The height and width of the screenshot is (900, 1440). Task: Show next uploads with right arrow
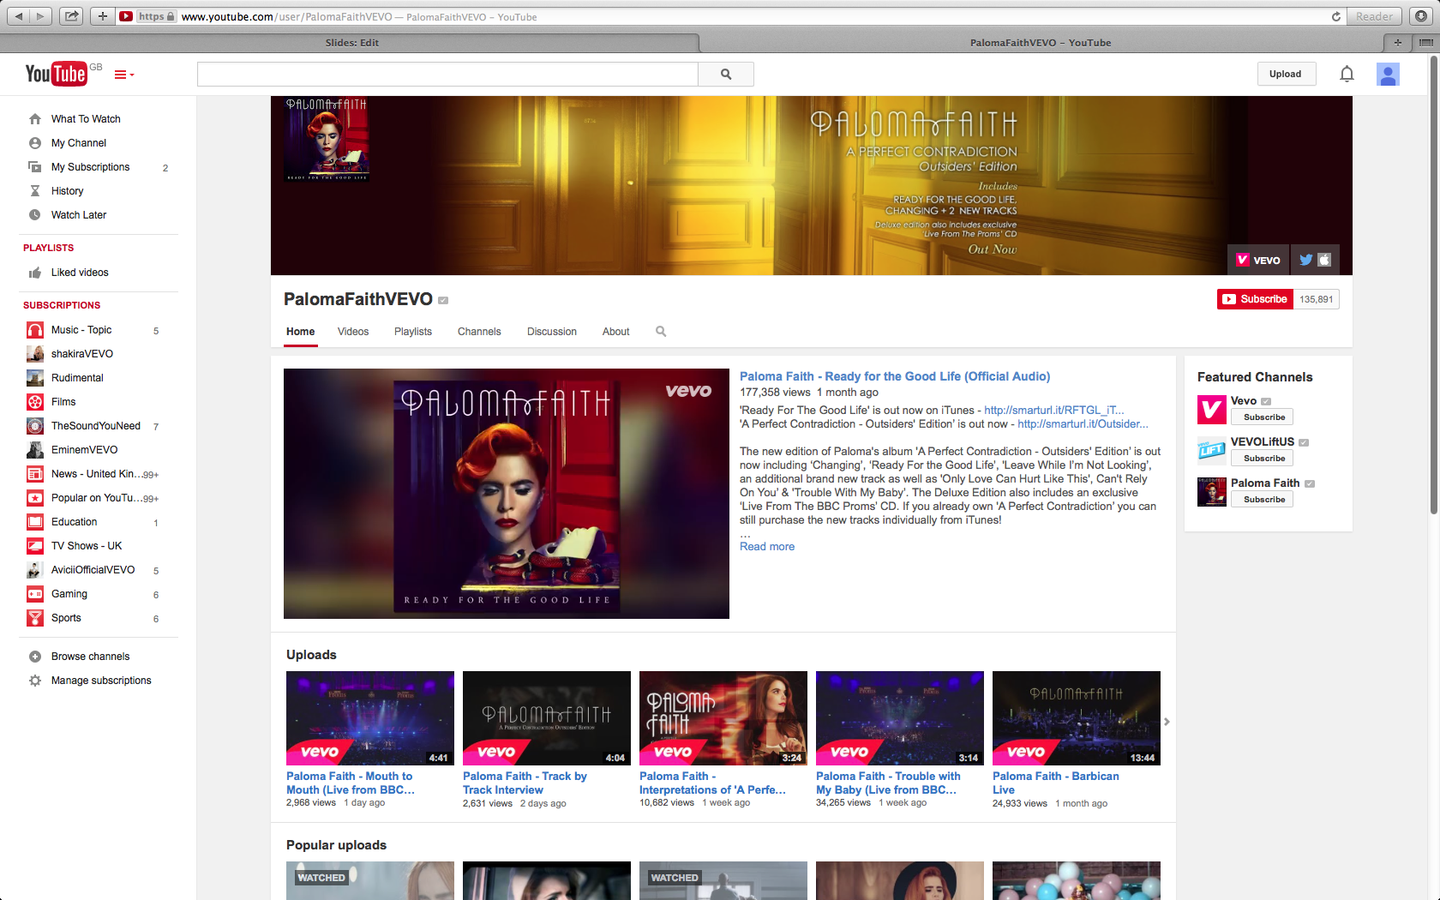[1166, 721]
